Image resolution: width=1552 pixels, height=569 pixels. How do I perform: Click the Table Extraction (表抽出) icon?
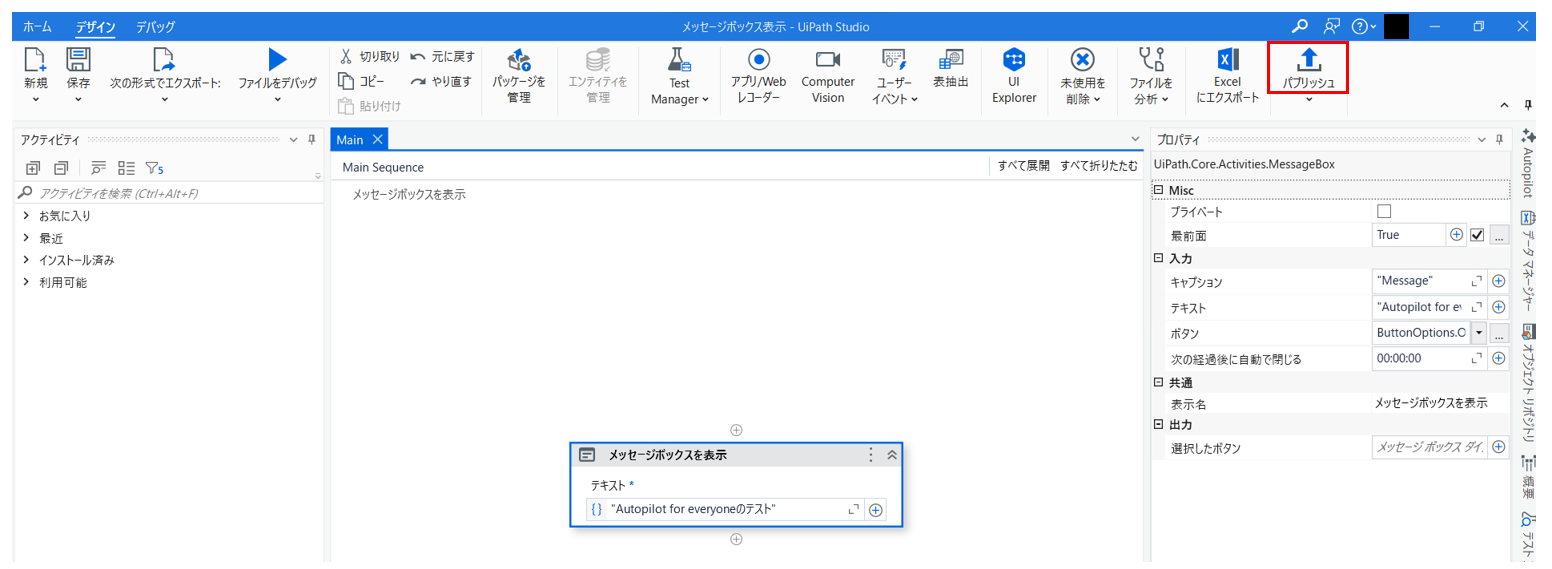point(950,60)
